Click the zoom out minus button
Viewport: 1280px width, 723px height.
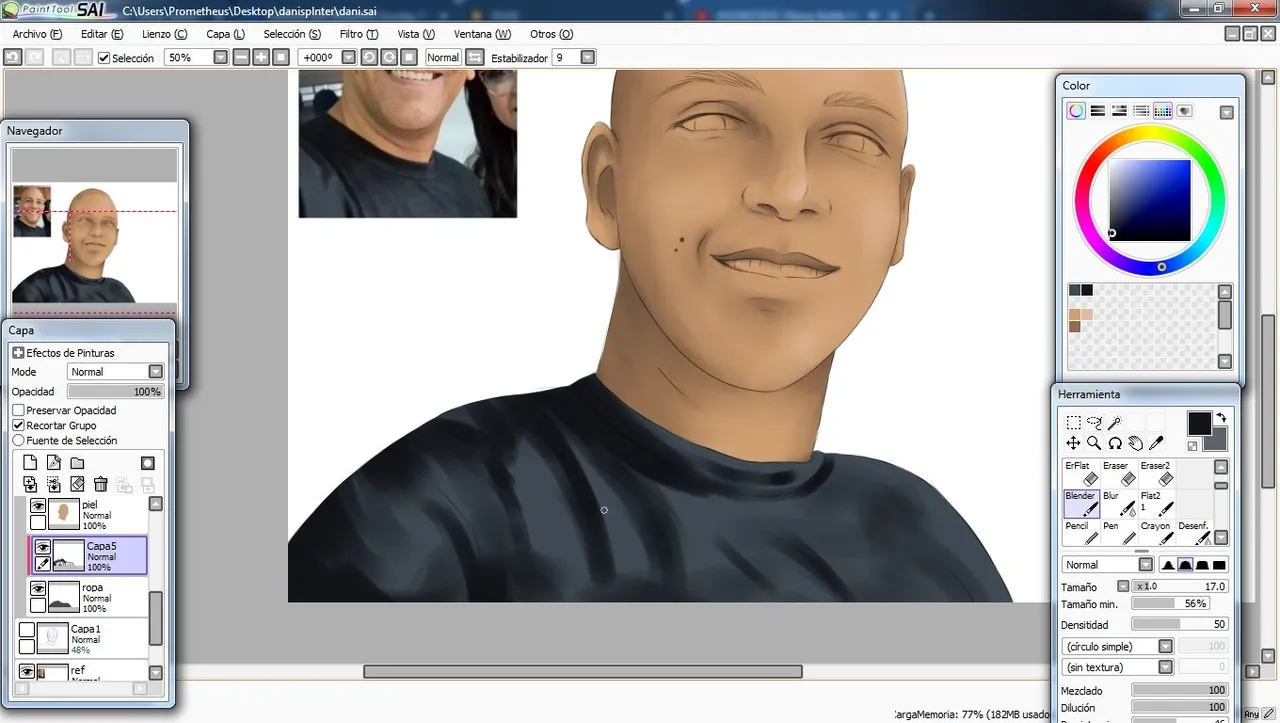click(x=241, y=58)
